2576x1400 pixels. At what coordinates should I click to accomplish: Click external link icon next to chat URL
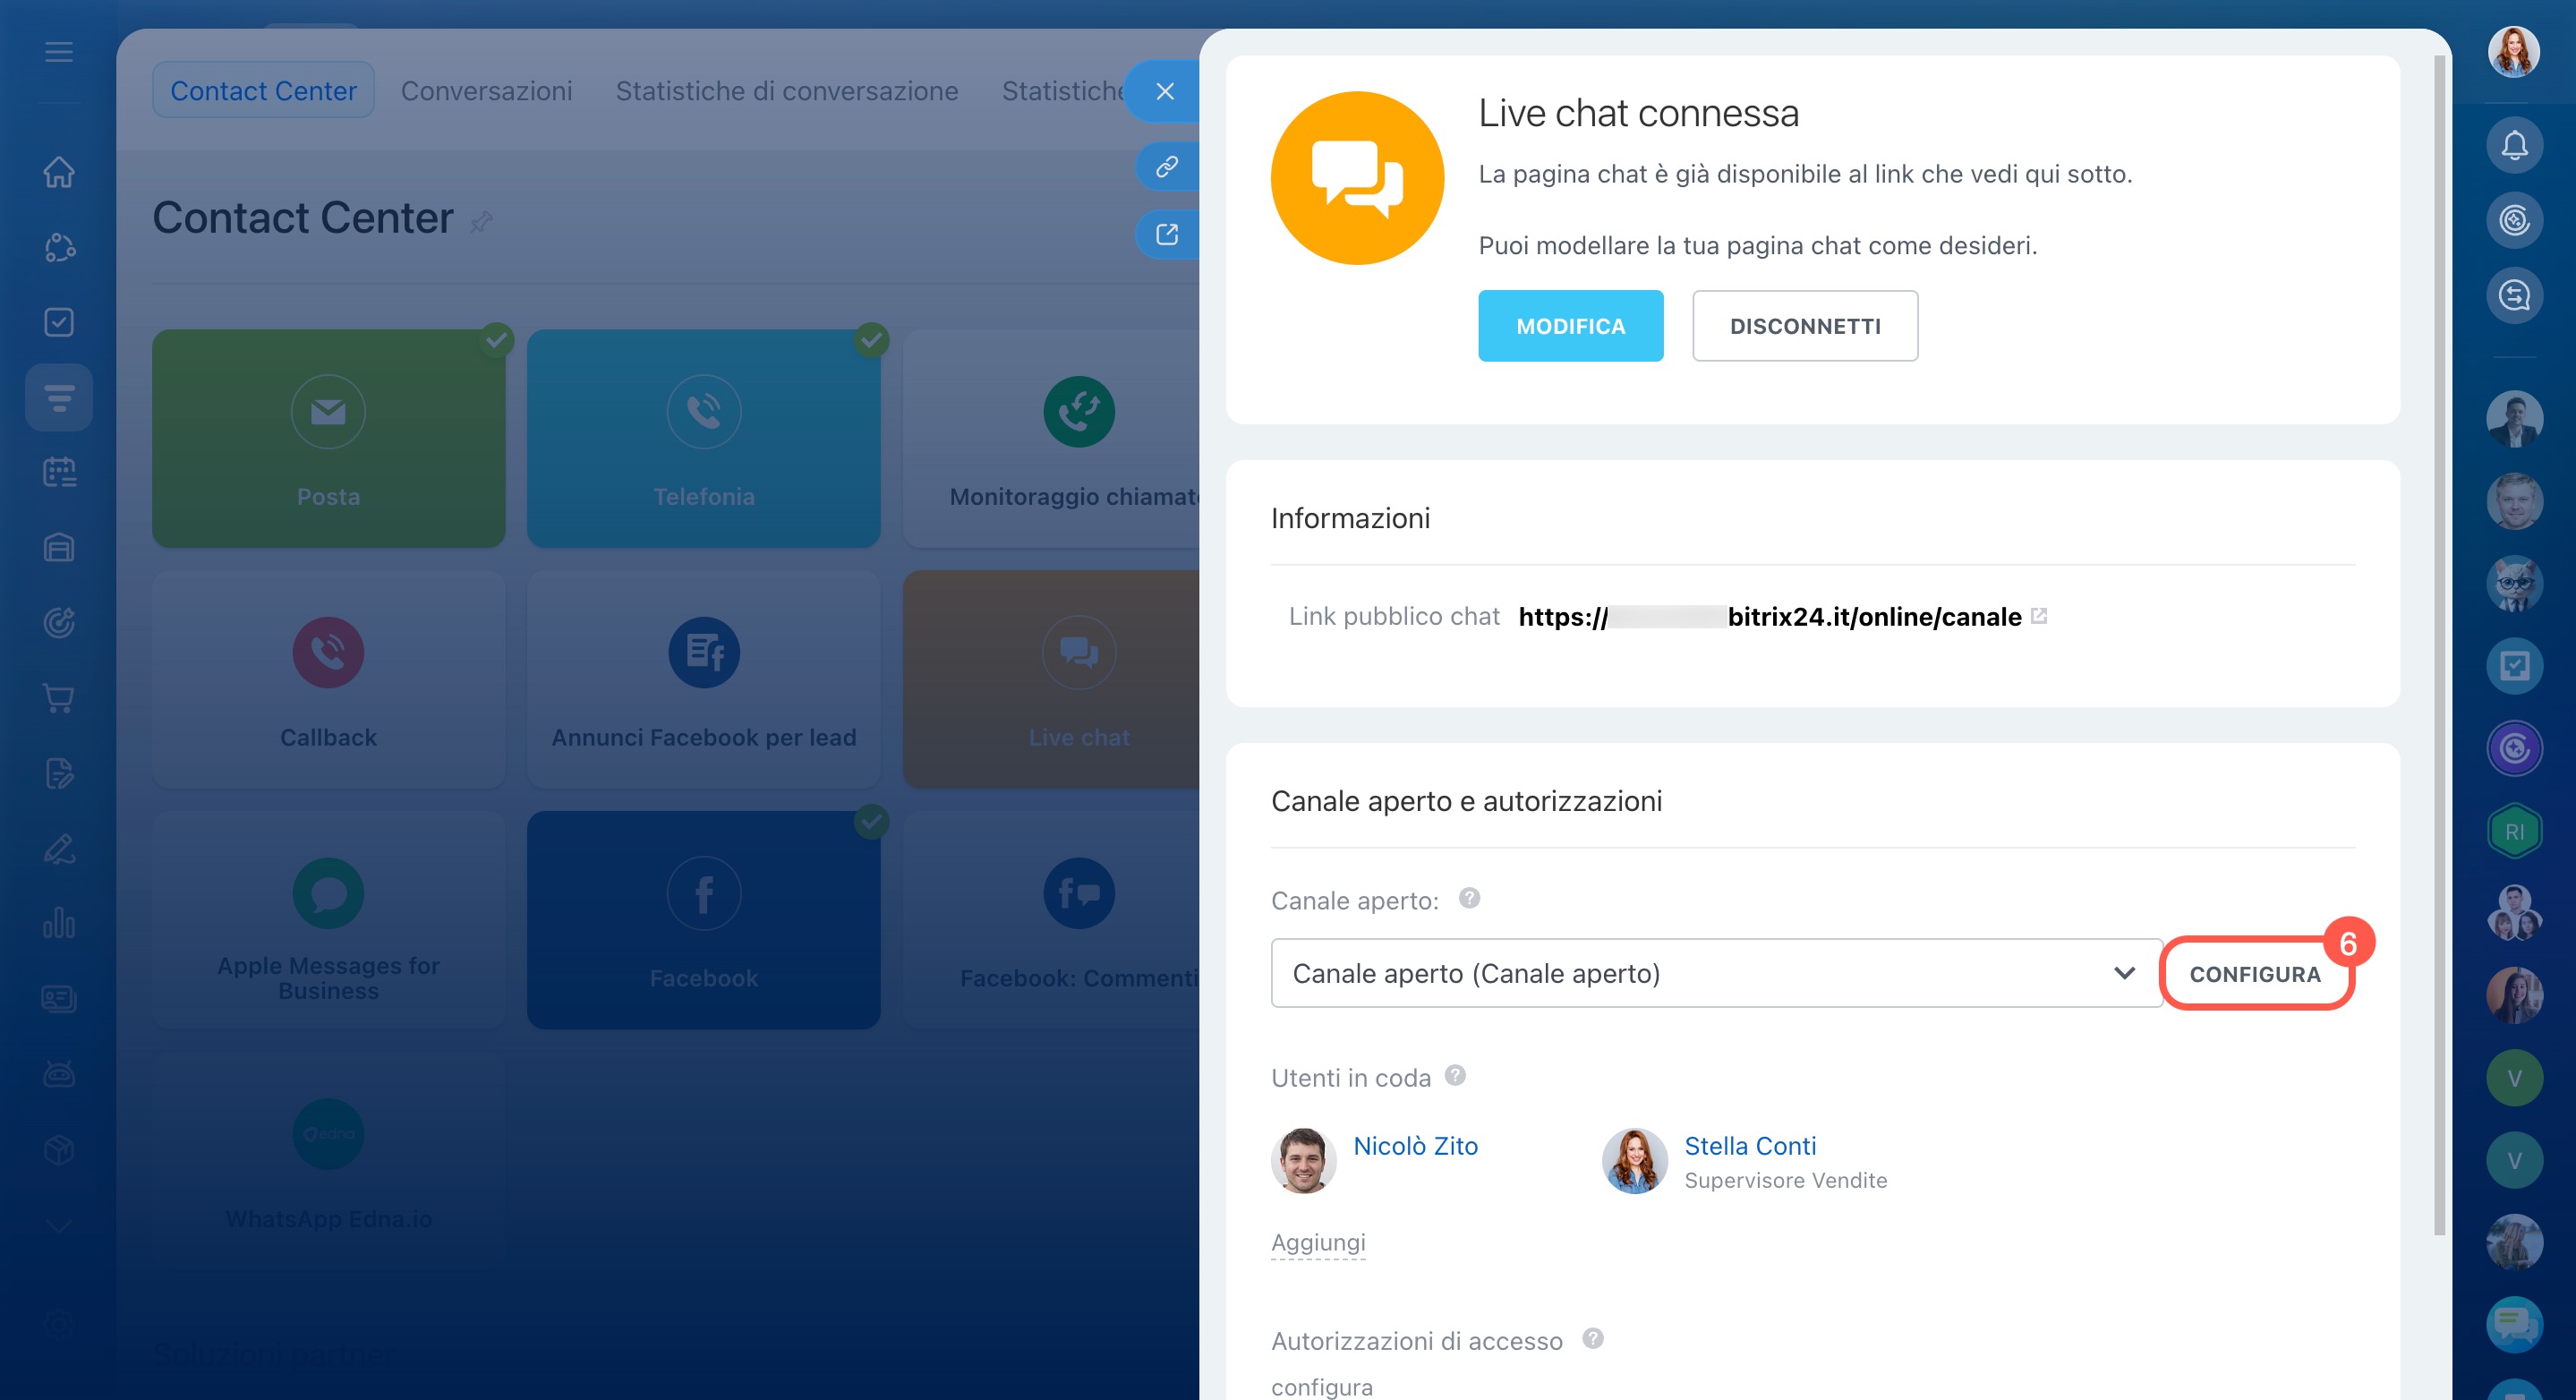click(x=2039, y=616)
